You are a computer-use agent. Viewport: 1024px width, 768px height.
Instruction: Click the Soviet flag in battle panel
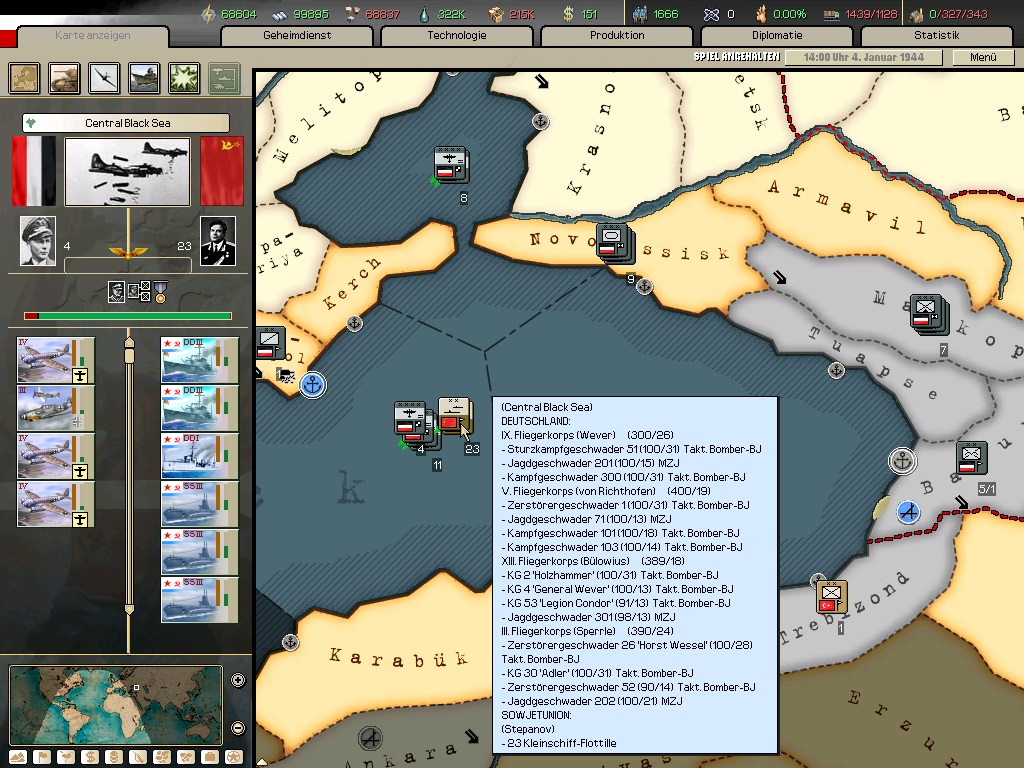[222, 171]
